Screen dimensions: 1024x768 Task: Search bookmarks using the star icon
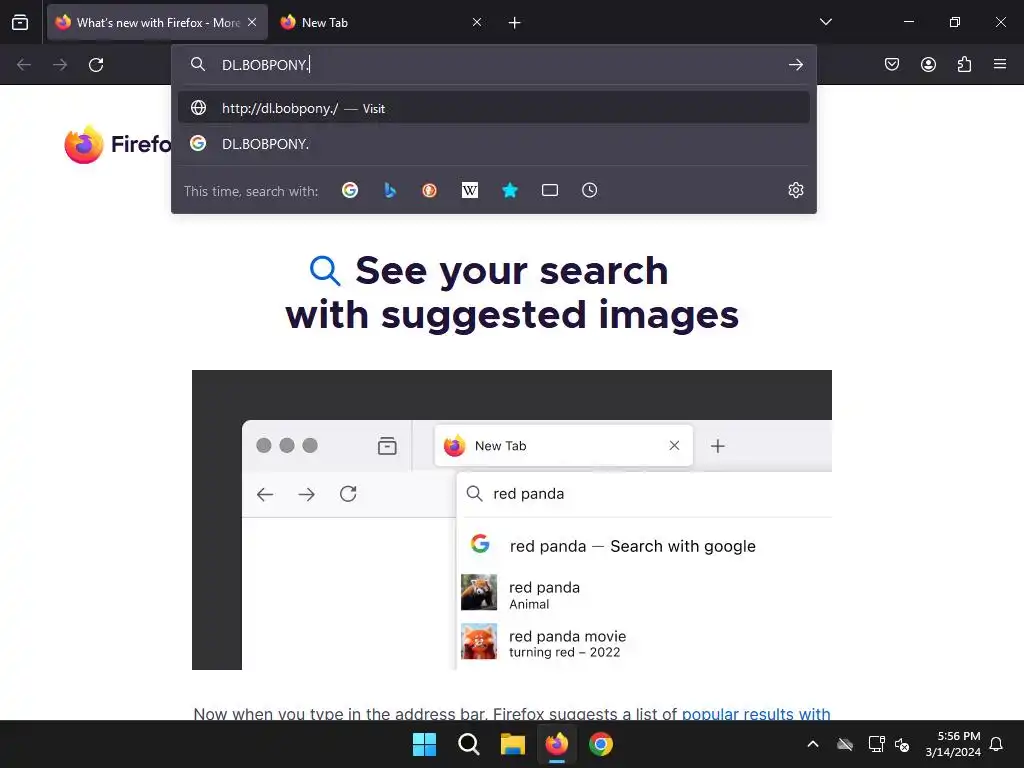(510, 191)
